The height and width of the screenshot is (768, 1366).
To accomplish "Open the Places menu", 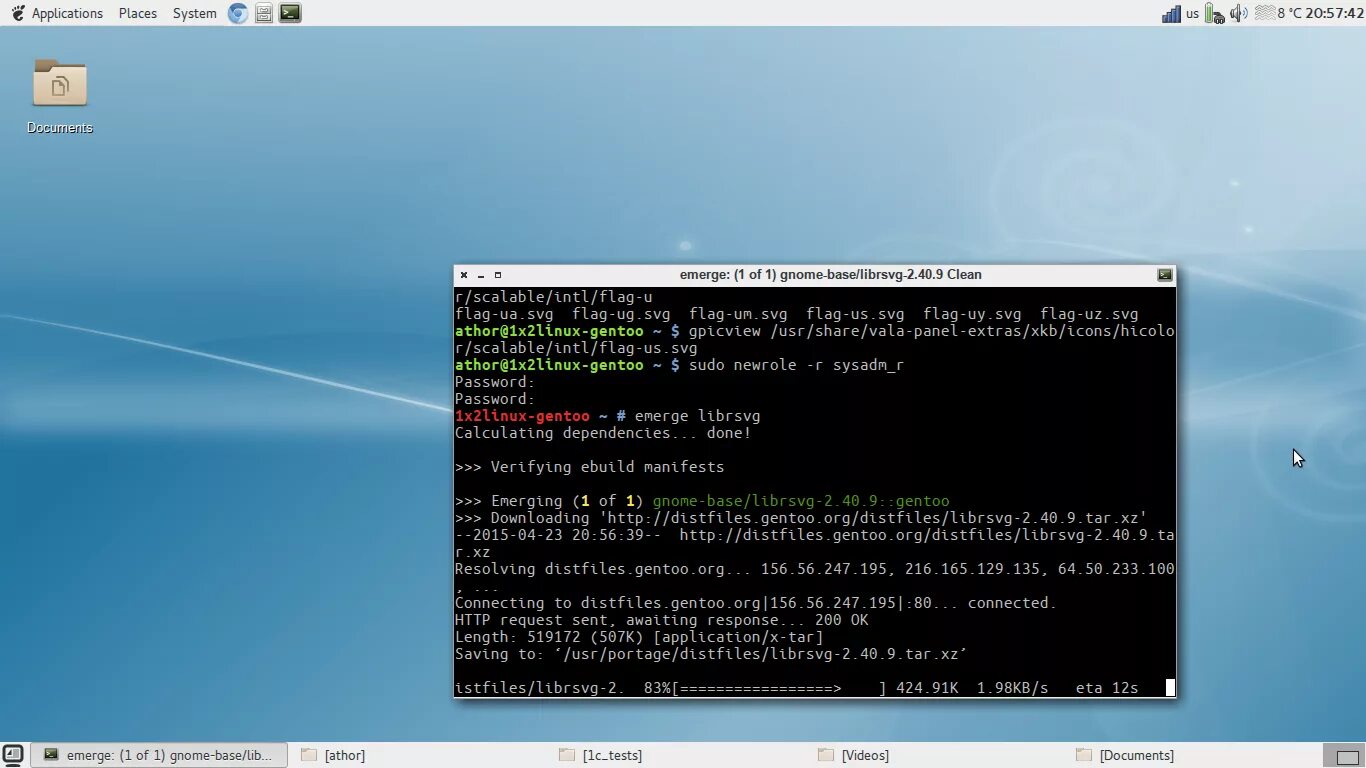I will click(138, 13).
